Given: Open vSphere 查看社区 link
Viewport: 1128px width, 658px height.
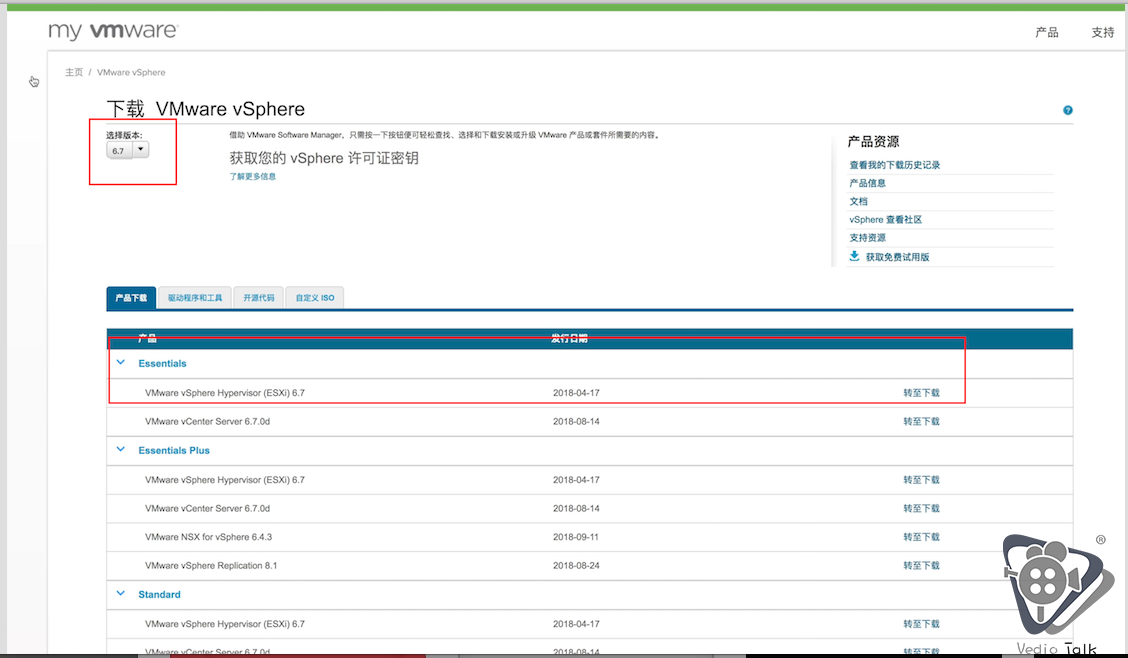Looking at the screenshot, I should 885,219.
